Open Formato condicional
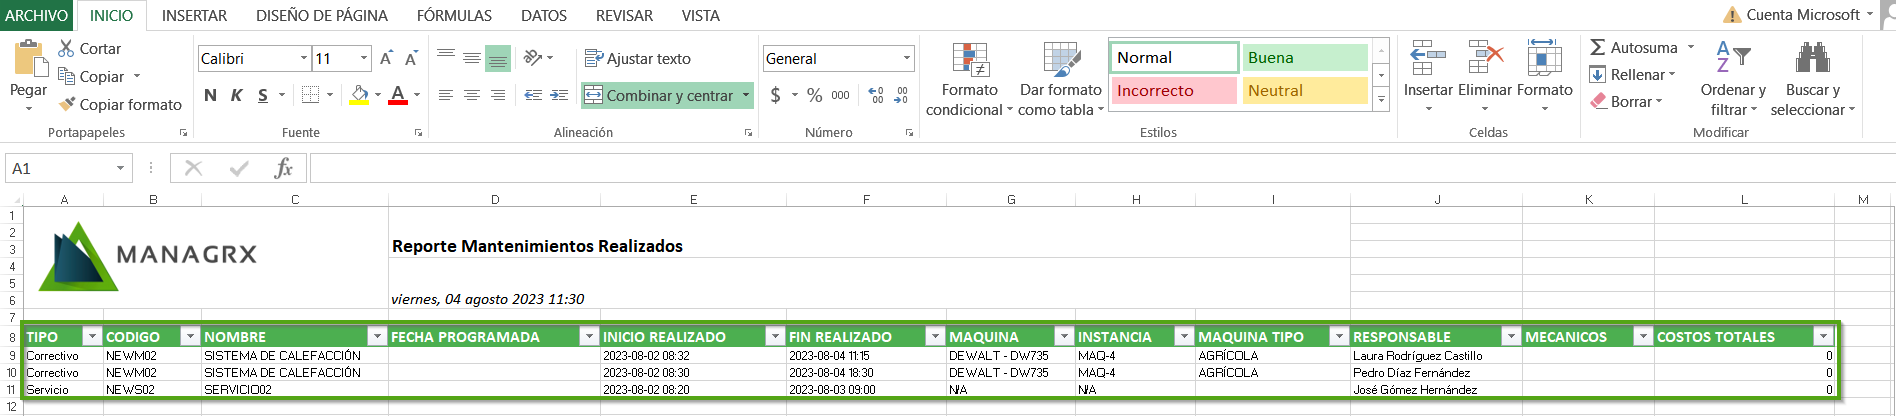This screenshot has width=1896, height=416. (969, 80)
